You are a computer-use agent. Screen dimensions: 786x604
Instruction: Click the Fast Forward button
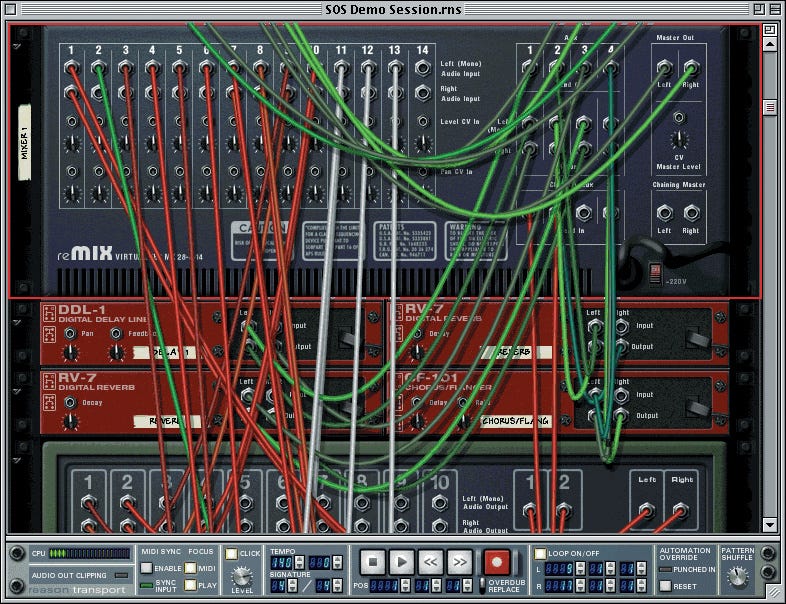click(x=460, y=562)
